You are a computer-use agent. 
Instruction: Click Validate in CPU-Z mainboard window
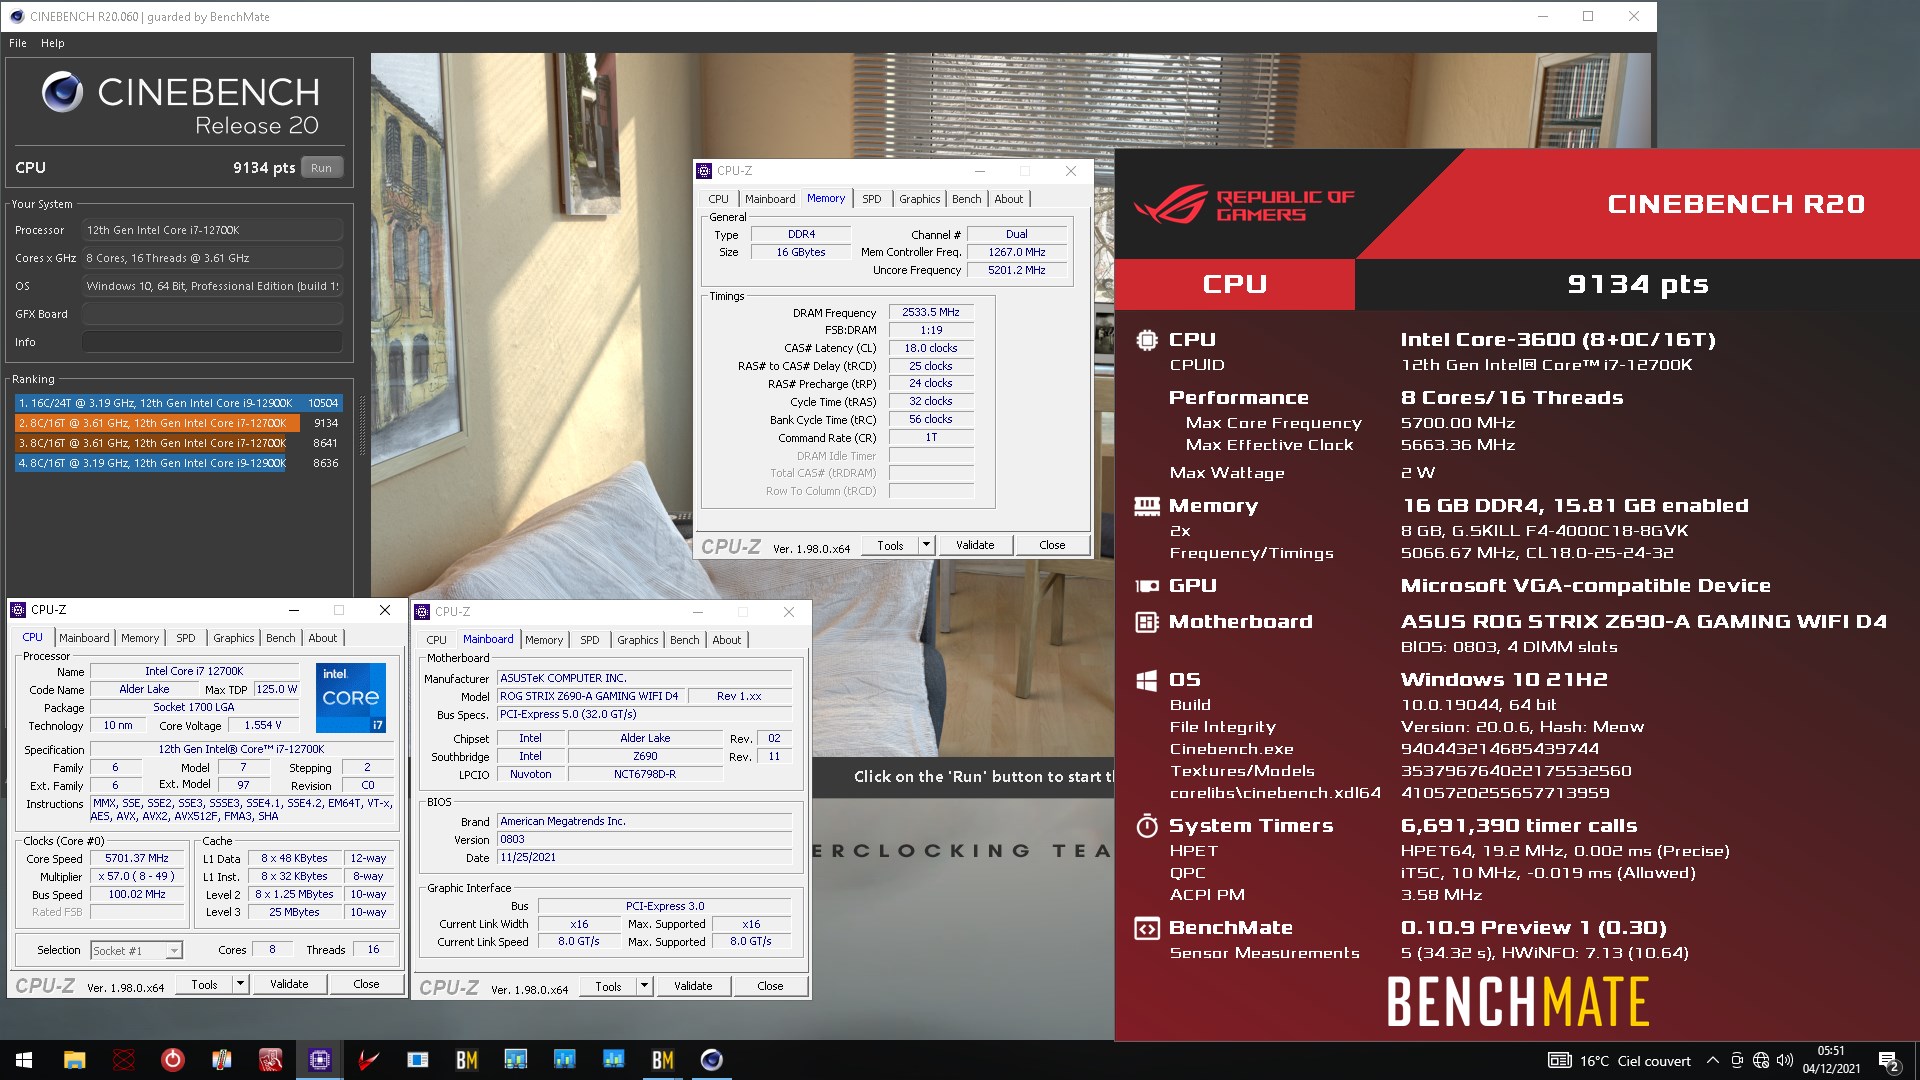pyautogui.click(x=693, y=986)
